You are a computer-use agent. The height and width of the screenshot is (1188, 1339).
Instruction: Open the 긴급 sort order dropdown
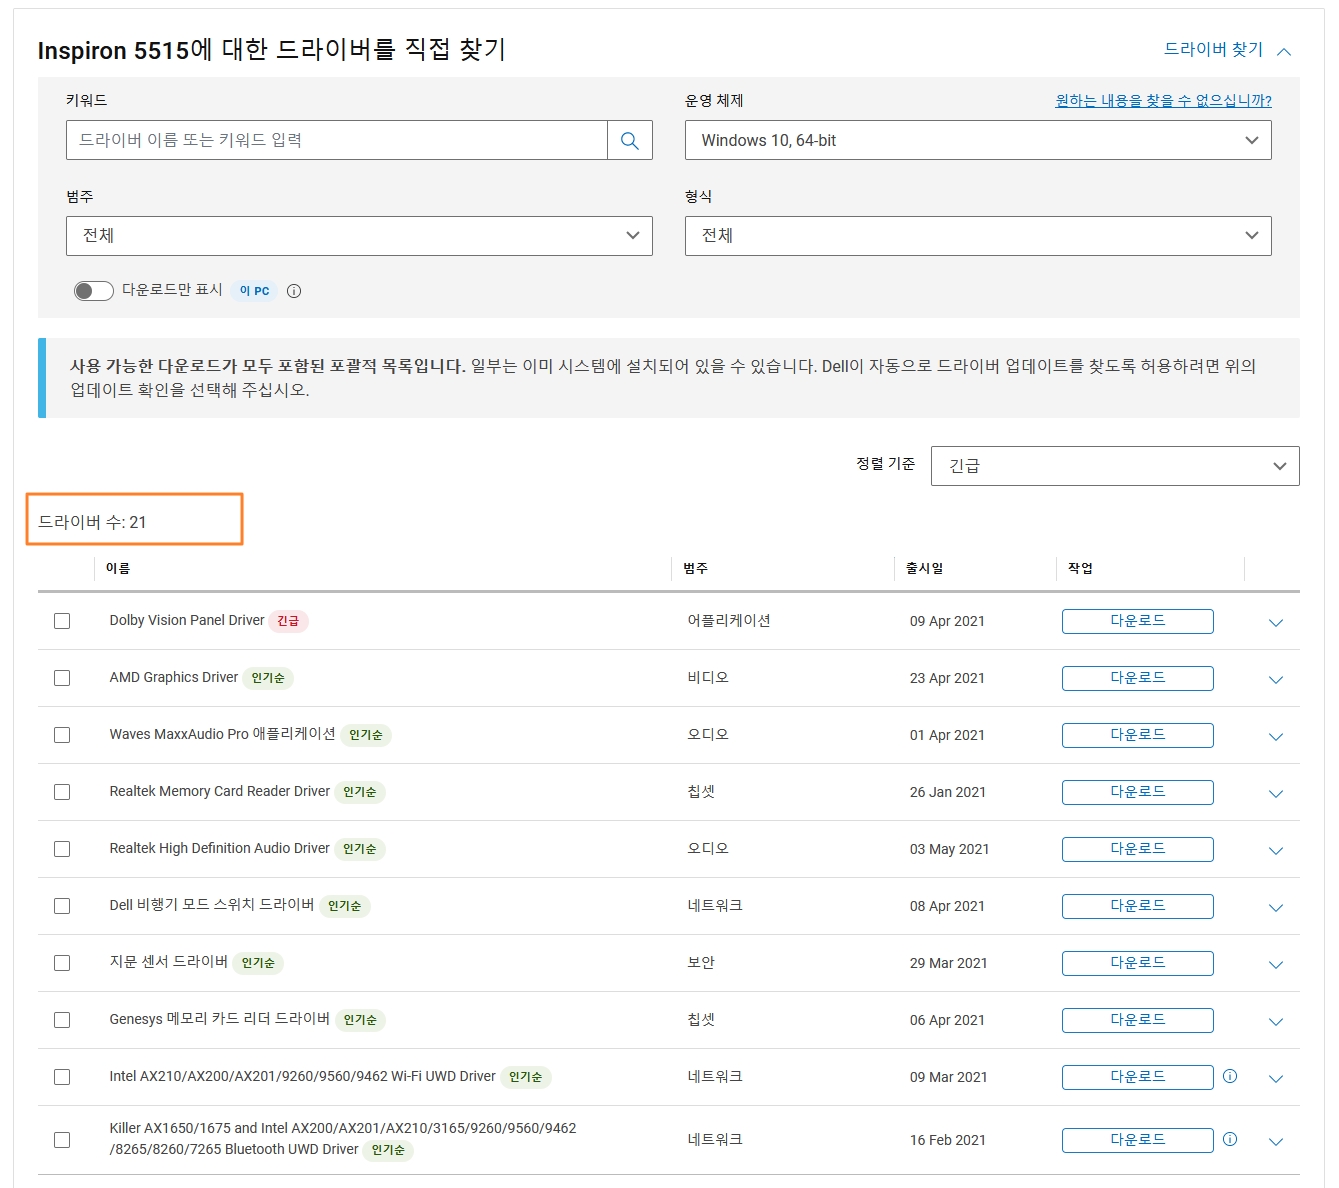pos(1114,465)
